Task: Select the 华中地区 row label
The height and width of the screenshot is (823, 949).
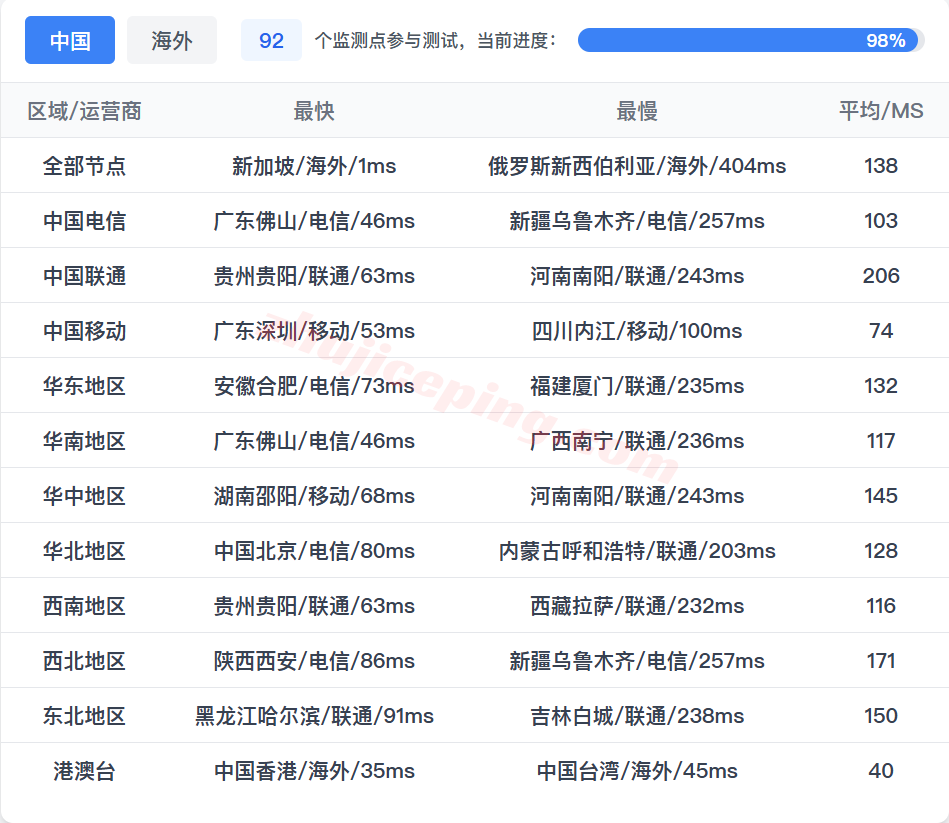Action: pyautogui.click(x=84, y=496)
